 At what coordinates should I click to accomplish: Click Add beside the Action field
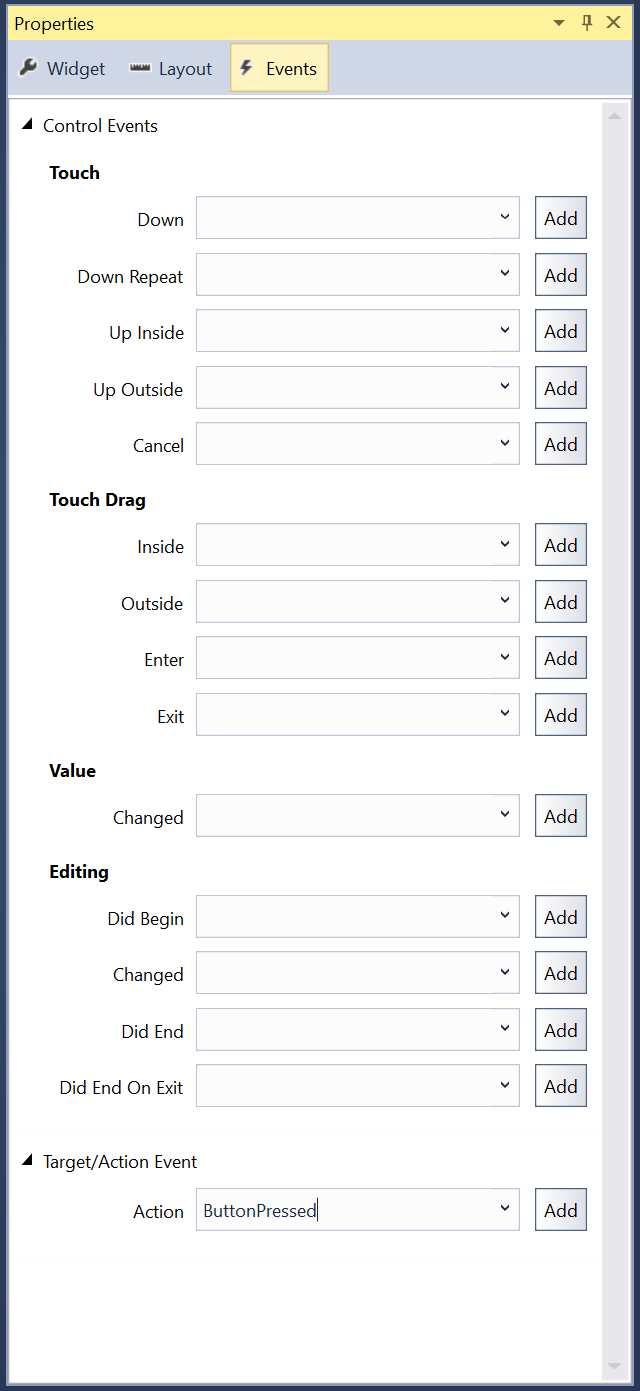point(560,1209)
